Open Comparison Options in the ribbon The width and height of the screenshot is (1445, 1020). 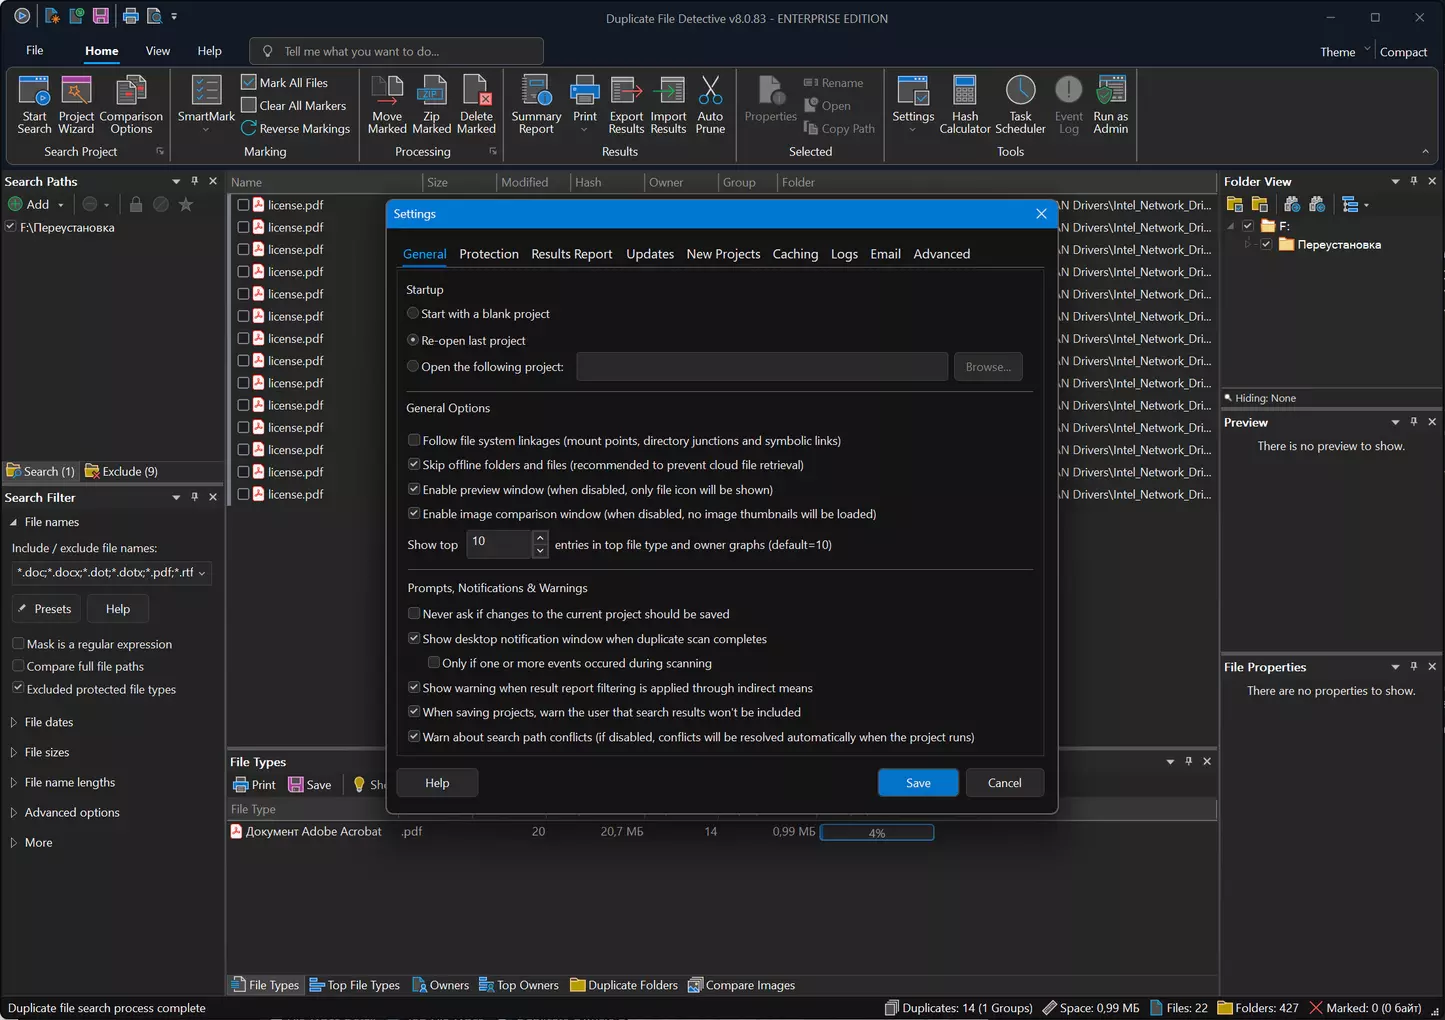[x=131, y=105]
